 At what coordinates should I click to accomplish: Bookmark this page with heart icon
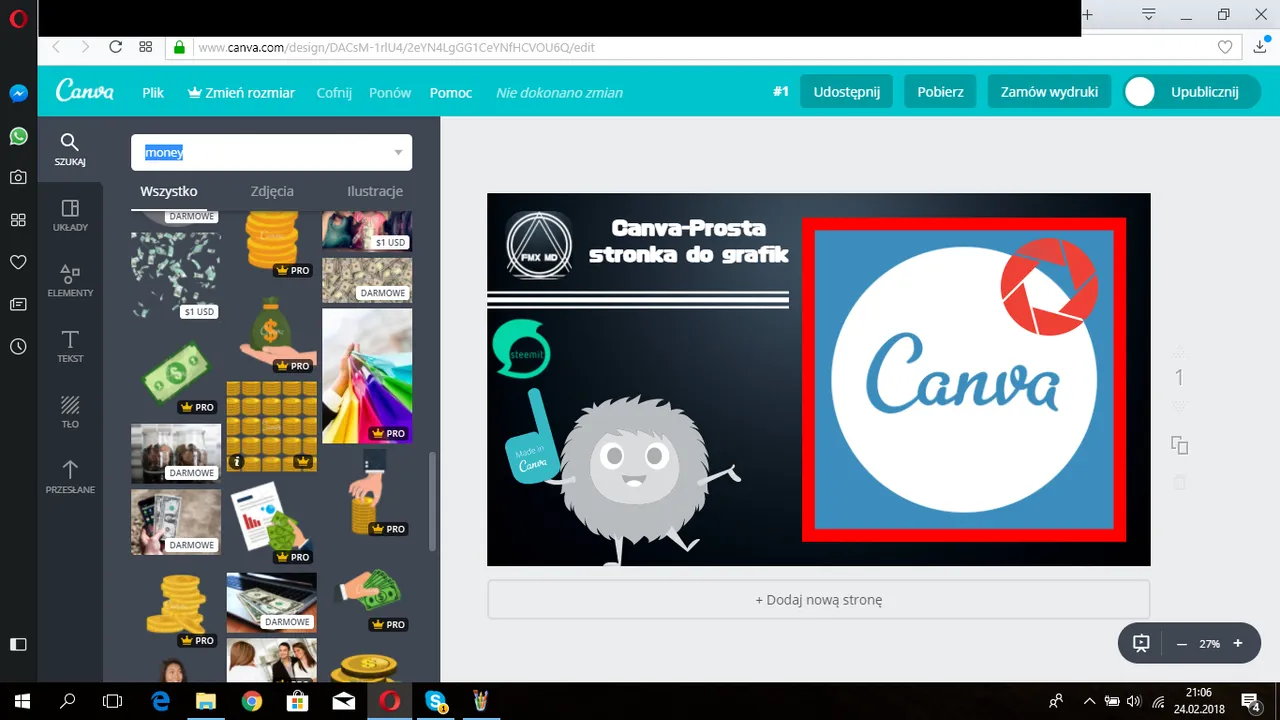[1225, 47]
